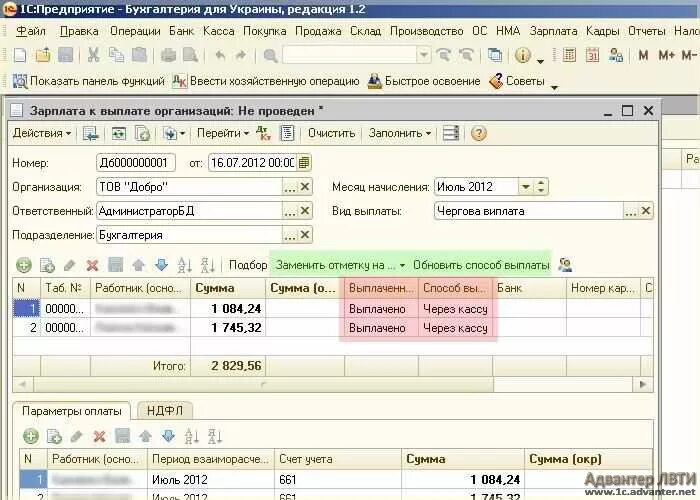Delete row with red X in employees table
The image size is (700, 500).
92,265
